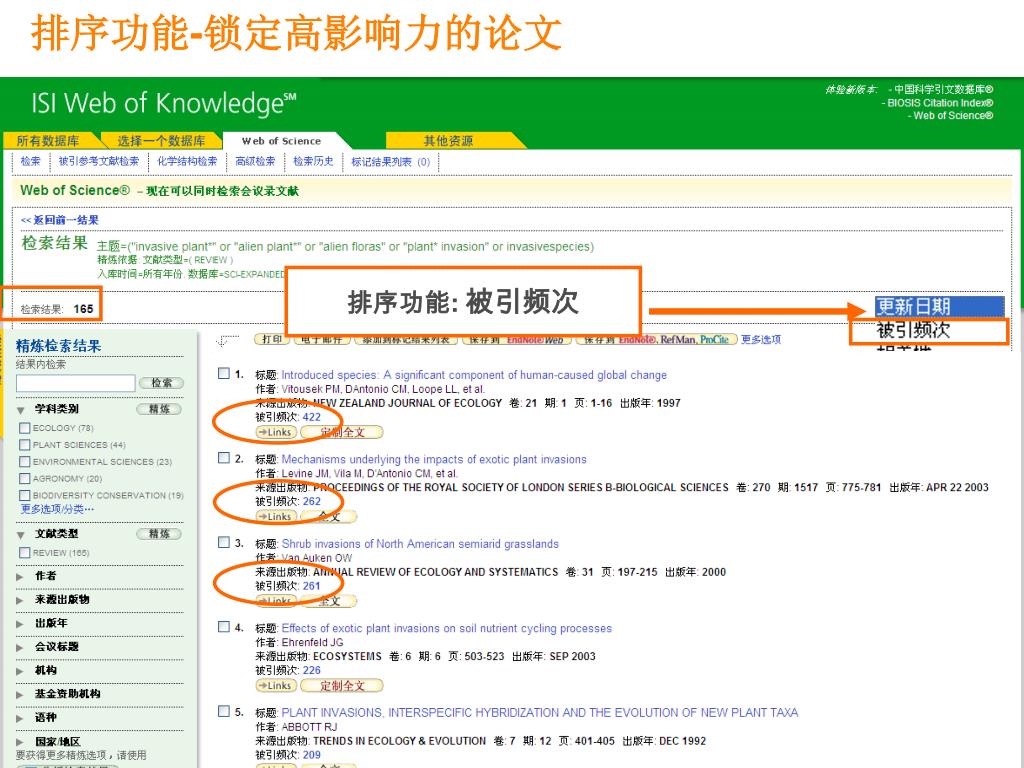The width and height of the screenshot is (1024, 768).
Task: Enable the ECOLOGY (78) category filter
Action: (x=25, y=428)
